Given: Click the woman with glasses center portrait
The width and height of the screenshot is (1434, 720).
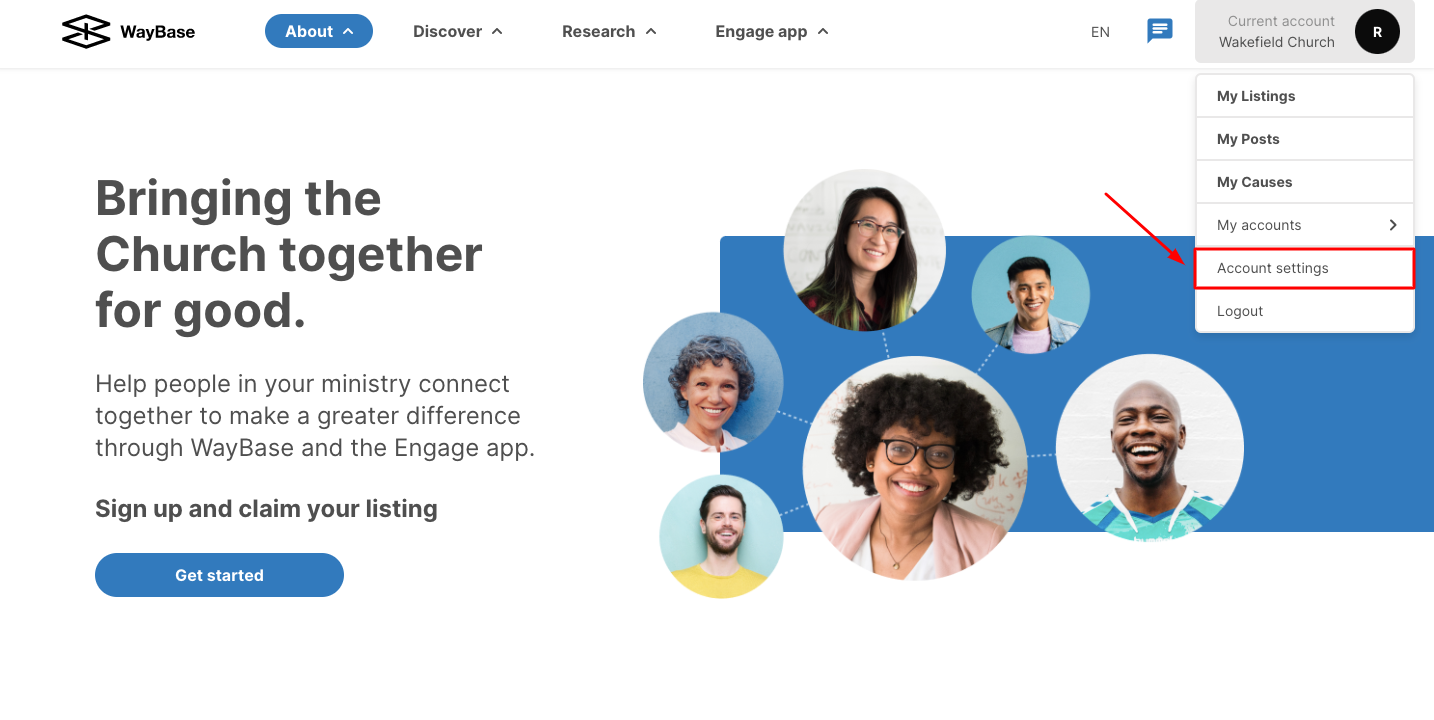Looking at the screenshot, I should [x=914, y=468].
